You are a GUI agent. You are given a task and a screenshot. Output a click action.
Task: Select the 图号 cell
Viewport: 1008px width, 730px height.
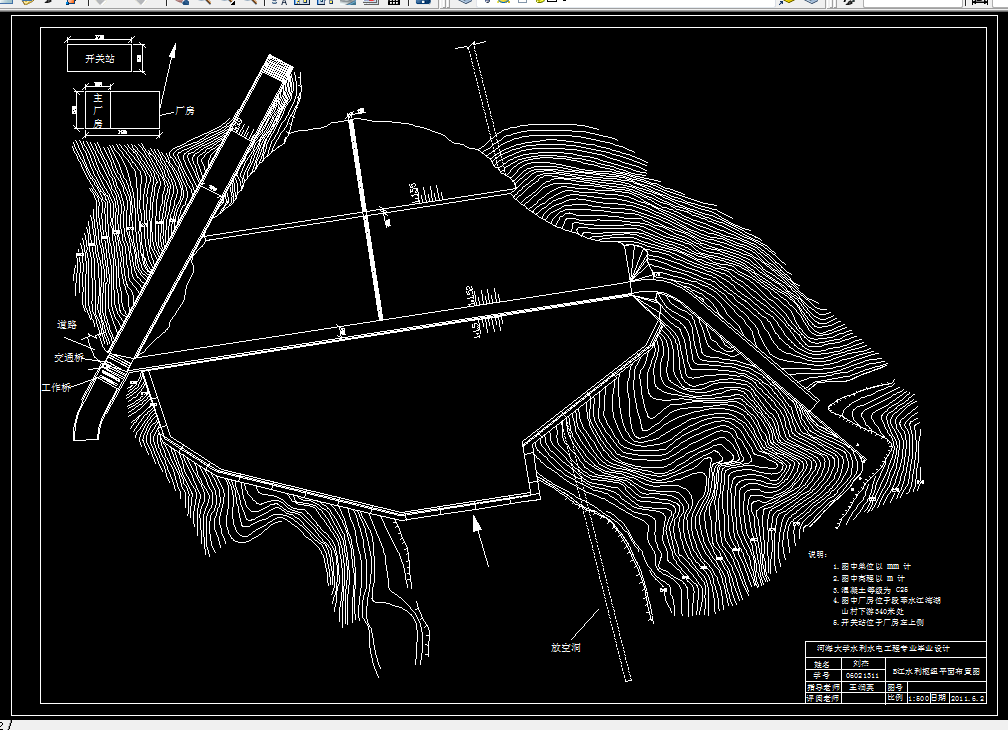pos(896,687)
